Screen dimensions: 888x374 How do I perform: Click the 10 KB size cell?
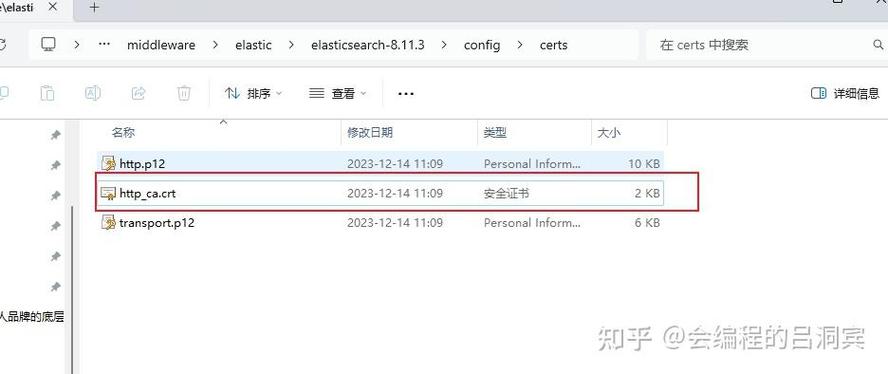pyautogui.click(x=644, y=164)
